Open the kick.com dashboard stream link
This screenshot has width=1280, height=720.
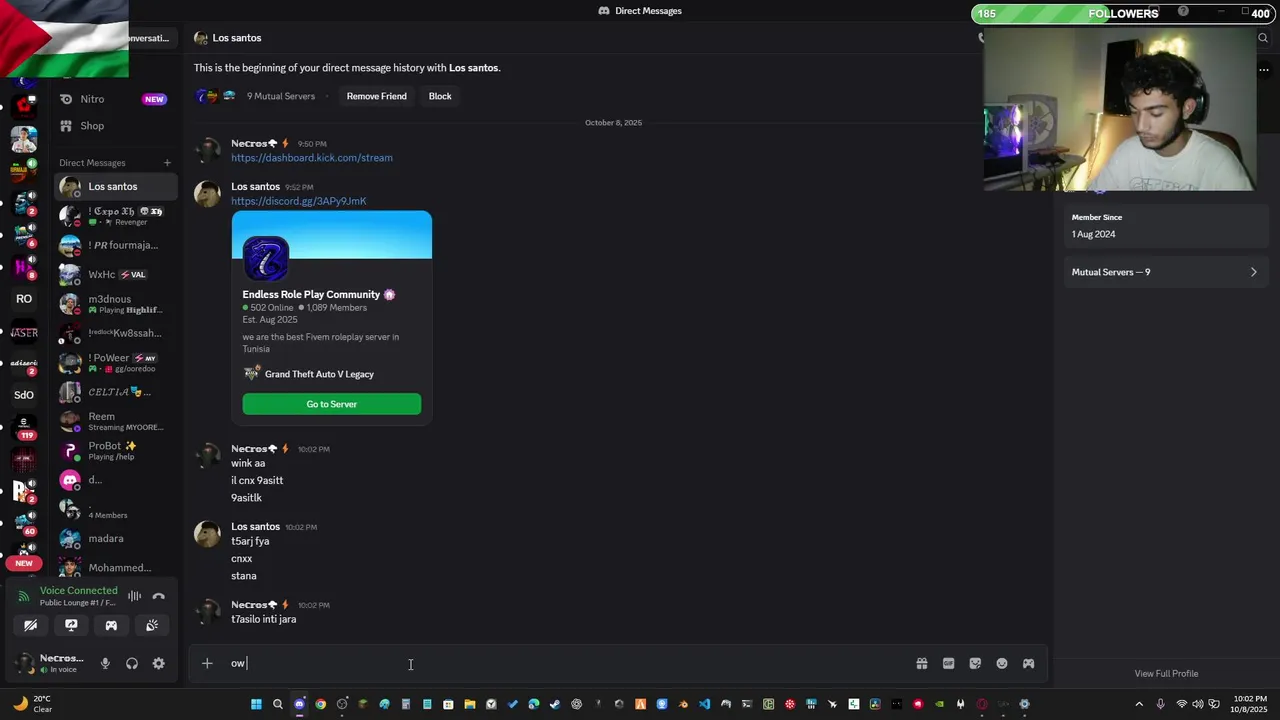click(312, 158)
